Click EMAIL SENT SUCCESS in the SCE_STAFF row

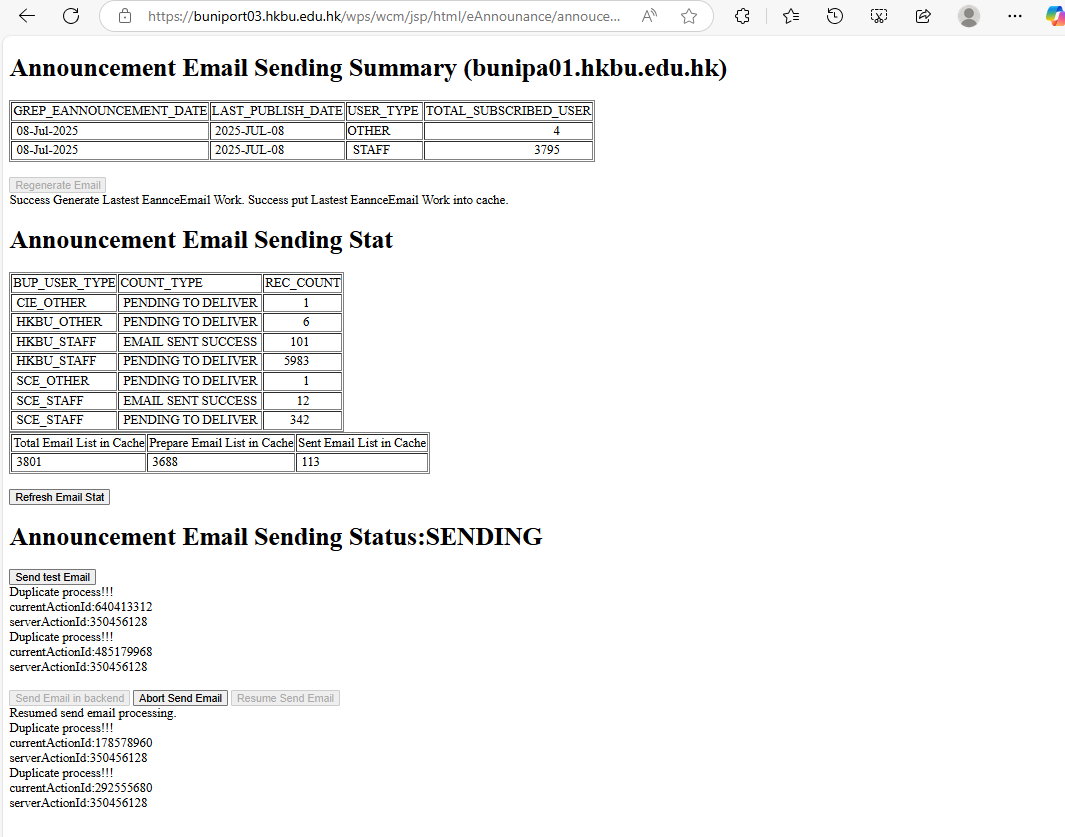pyautogui.click(x=189, y=400)
